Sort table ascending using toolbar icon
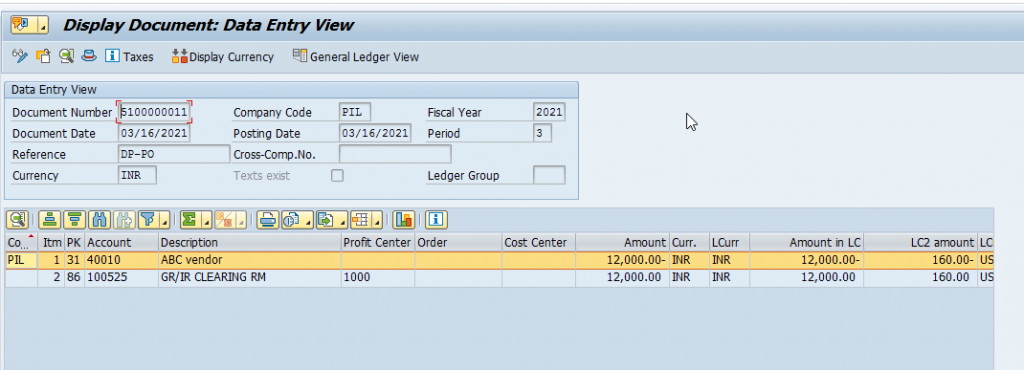Image resolution: width=1024 pixels, height=370 pixels. pos(50,220)
